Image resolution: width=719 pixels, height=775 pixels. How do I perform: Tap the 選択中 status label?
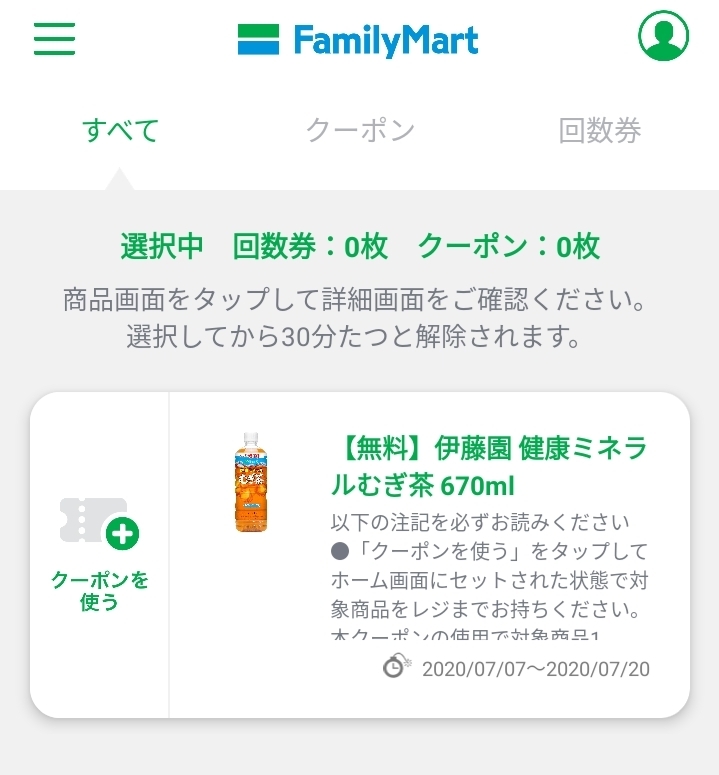pos(162,246)
